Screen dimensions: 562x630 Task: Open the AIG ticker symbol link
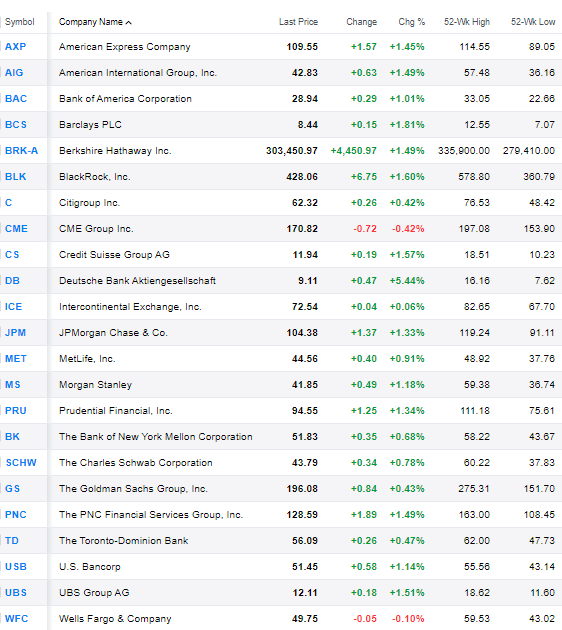[x=14, y=73]
